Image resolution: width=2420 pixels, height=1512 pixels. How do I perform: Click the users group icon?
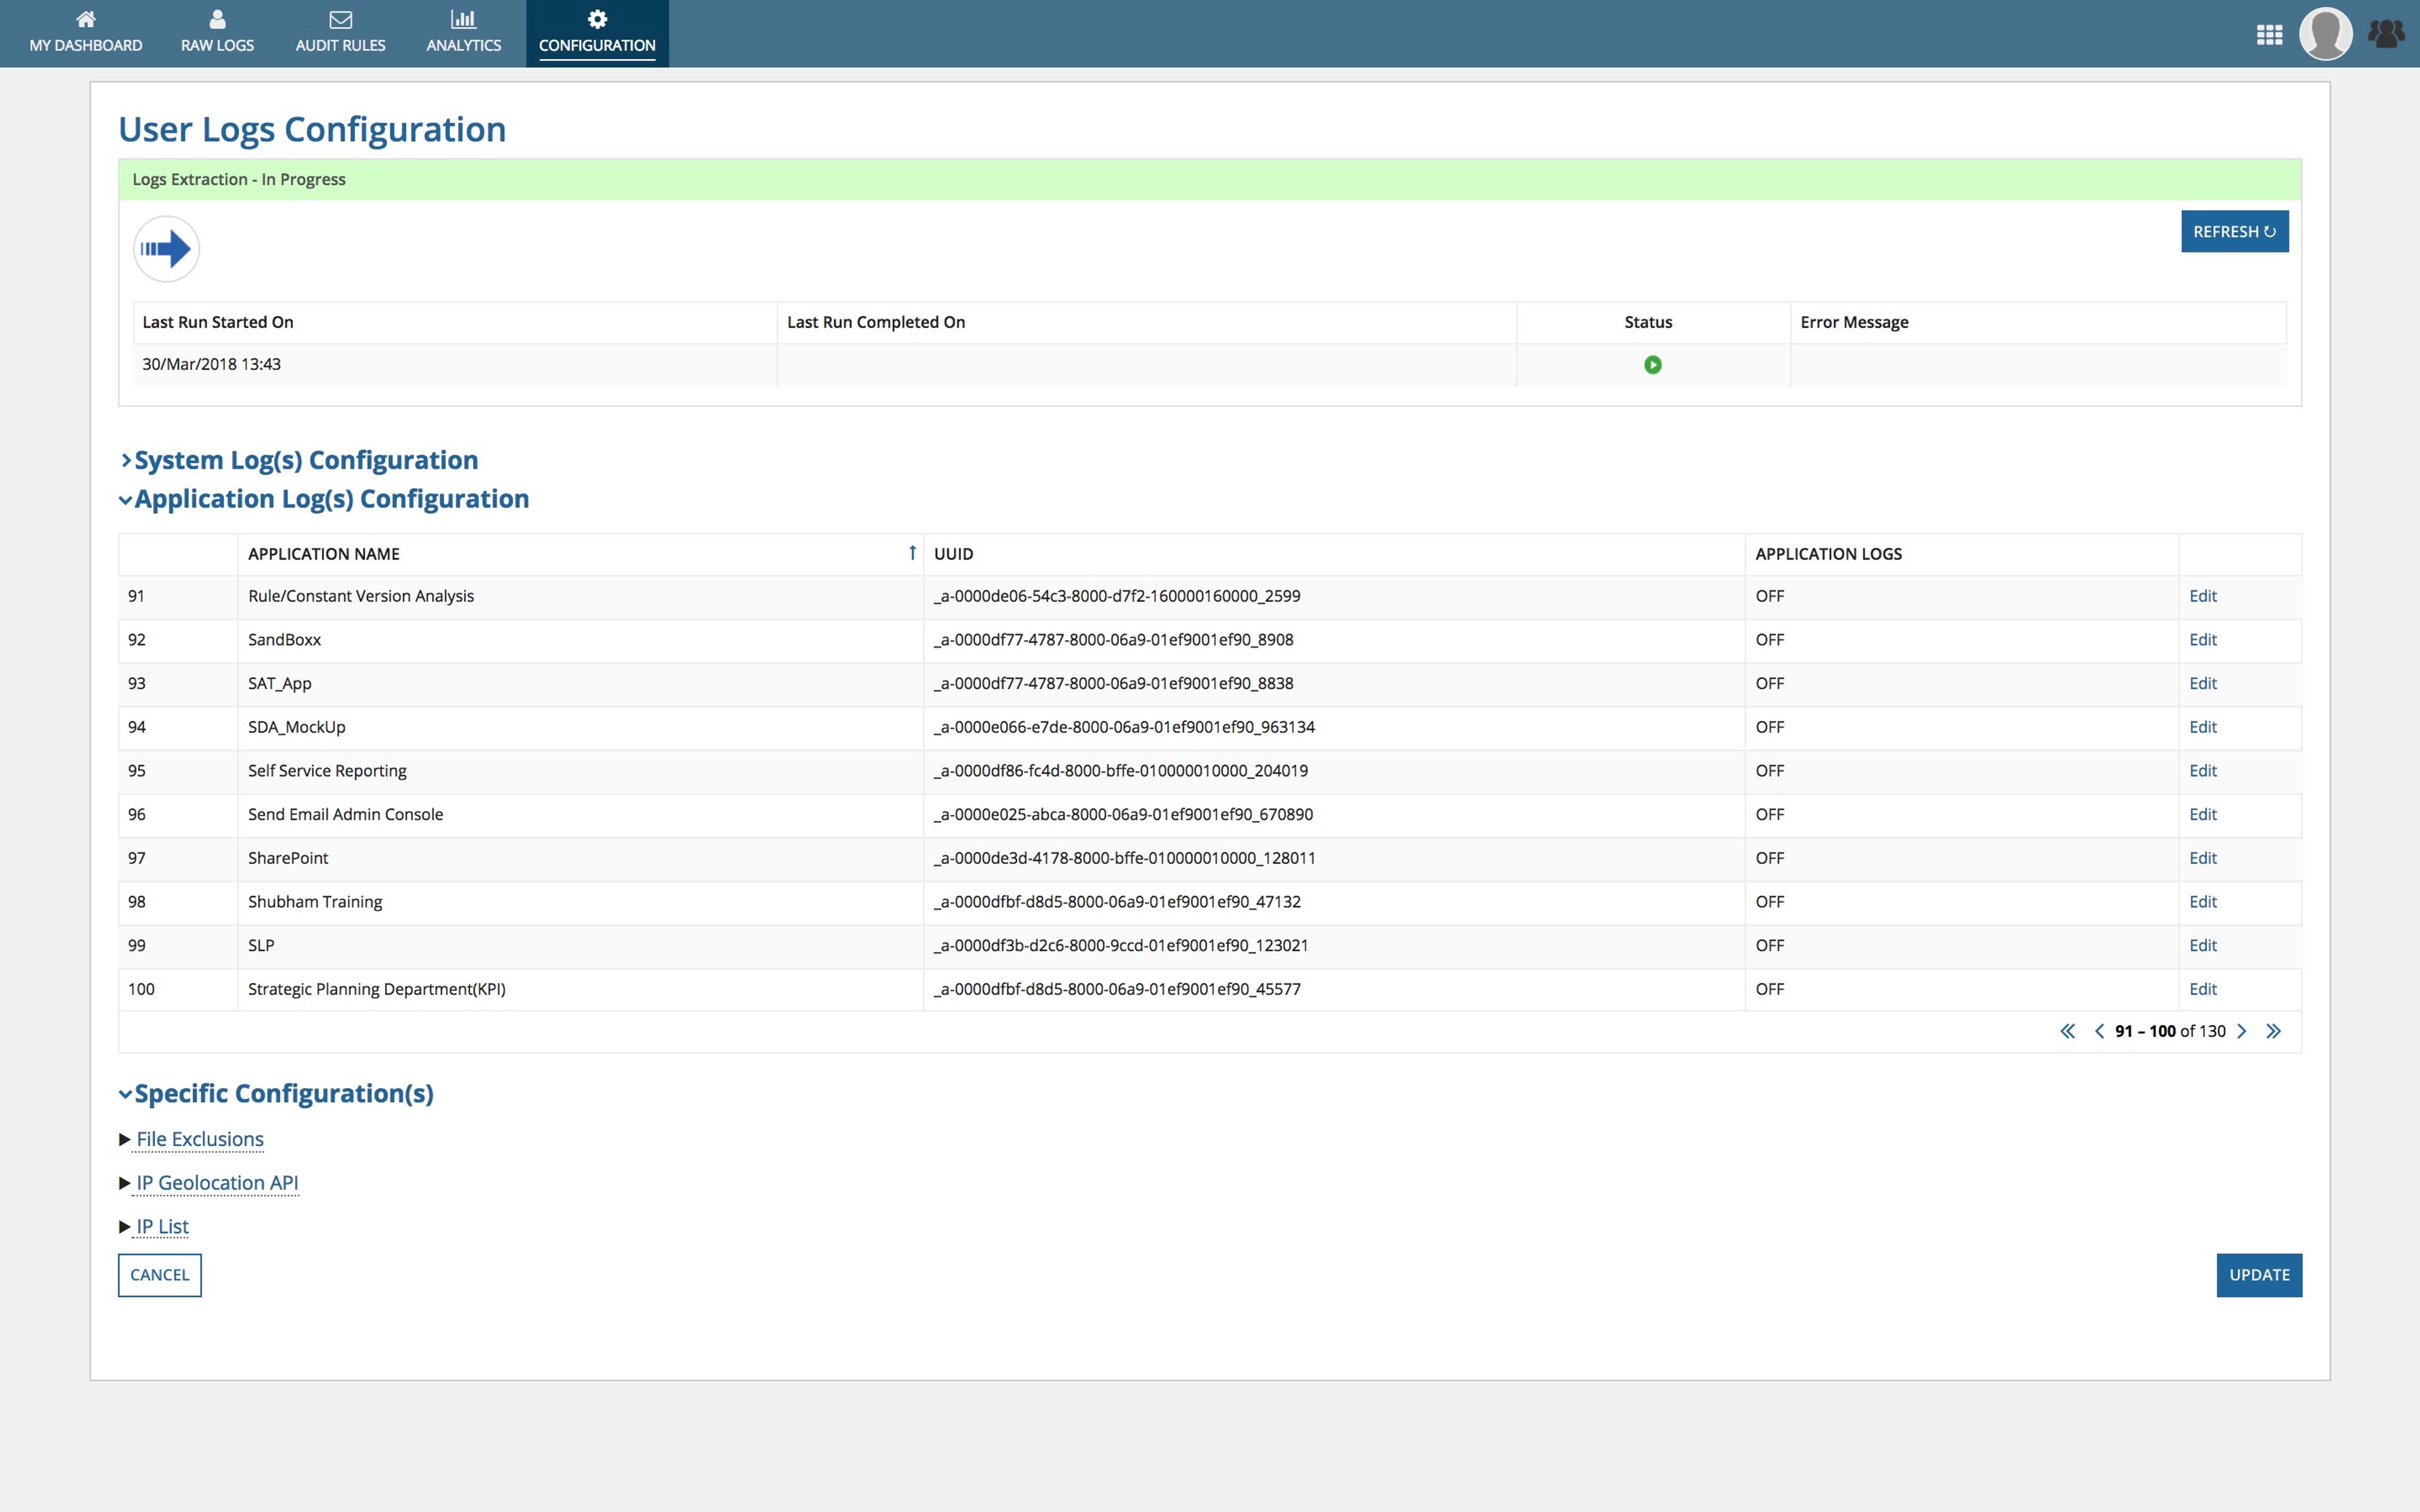pos(2386,34)
